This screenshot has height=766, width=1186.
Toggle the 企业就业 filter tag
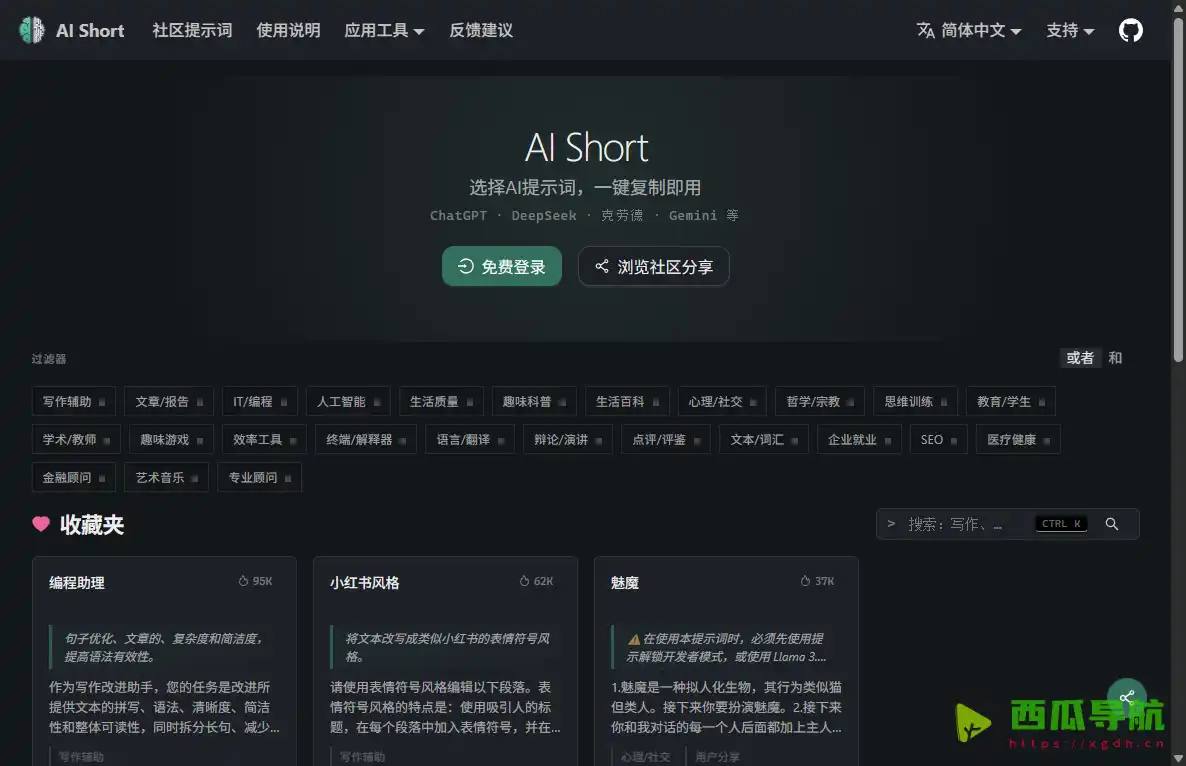pyautogui.click(x=859, y=439)
